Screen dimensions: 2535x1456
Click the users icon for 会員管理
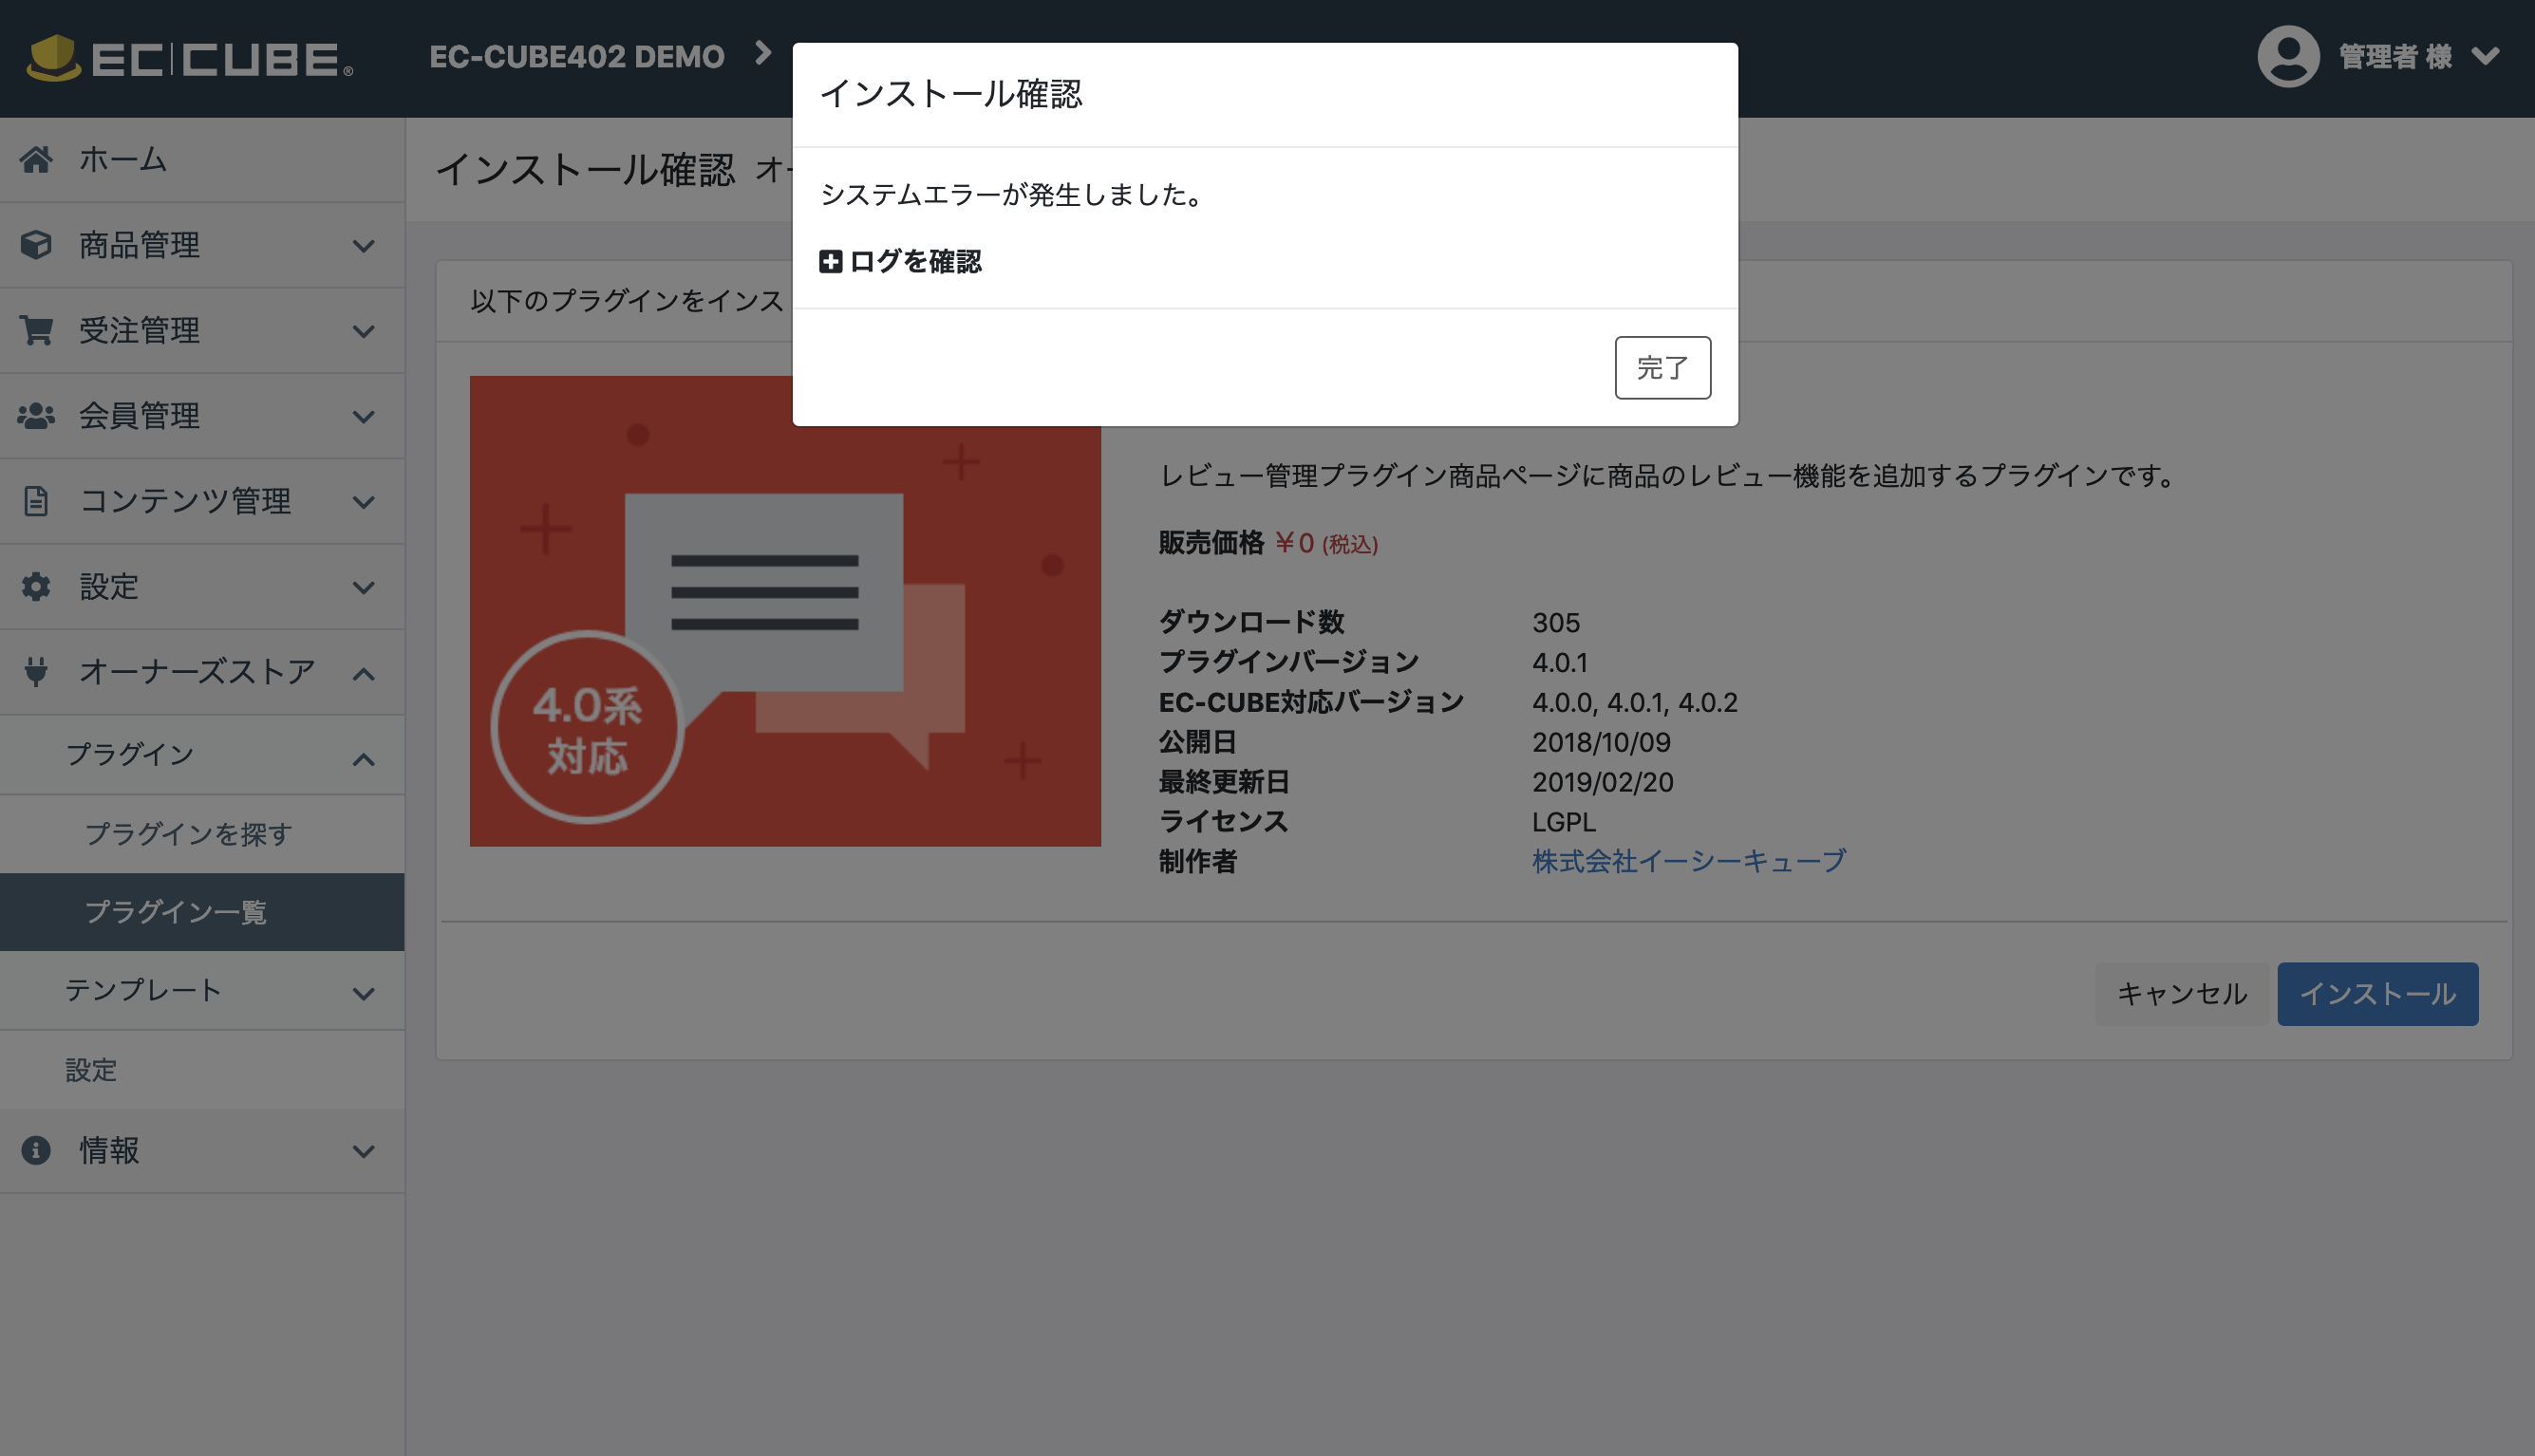tap(36, 416)
